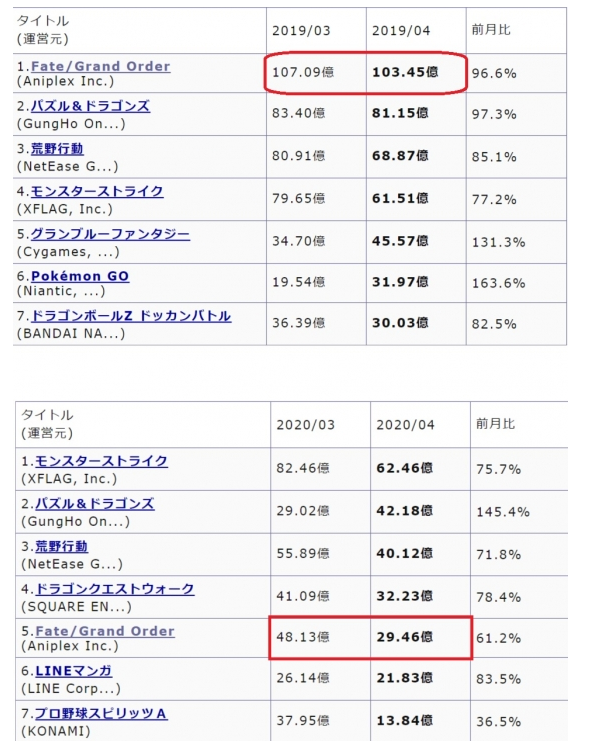The image size is (604, 749).
Task: Open the LINEマンガ link
Action: (x=74, y=671)
